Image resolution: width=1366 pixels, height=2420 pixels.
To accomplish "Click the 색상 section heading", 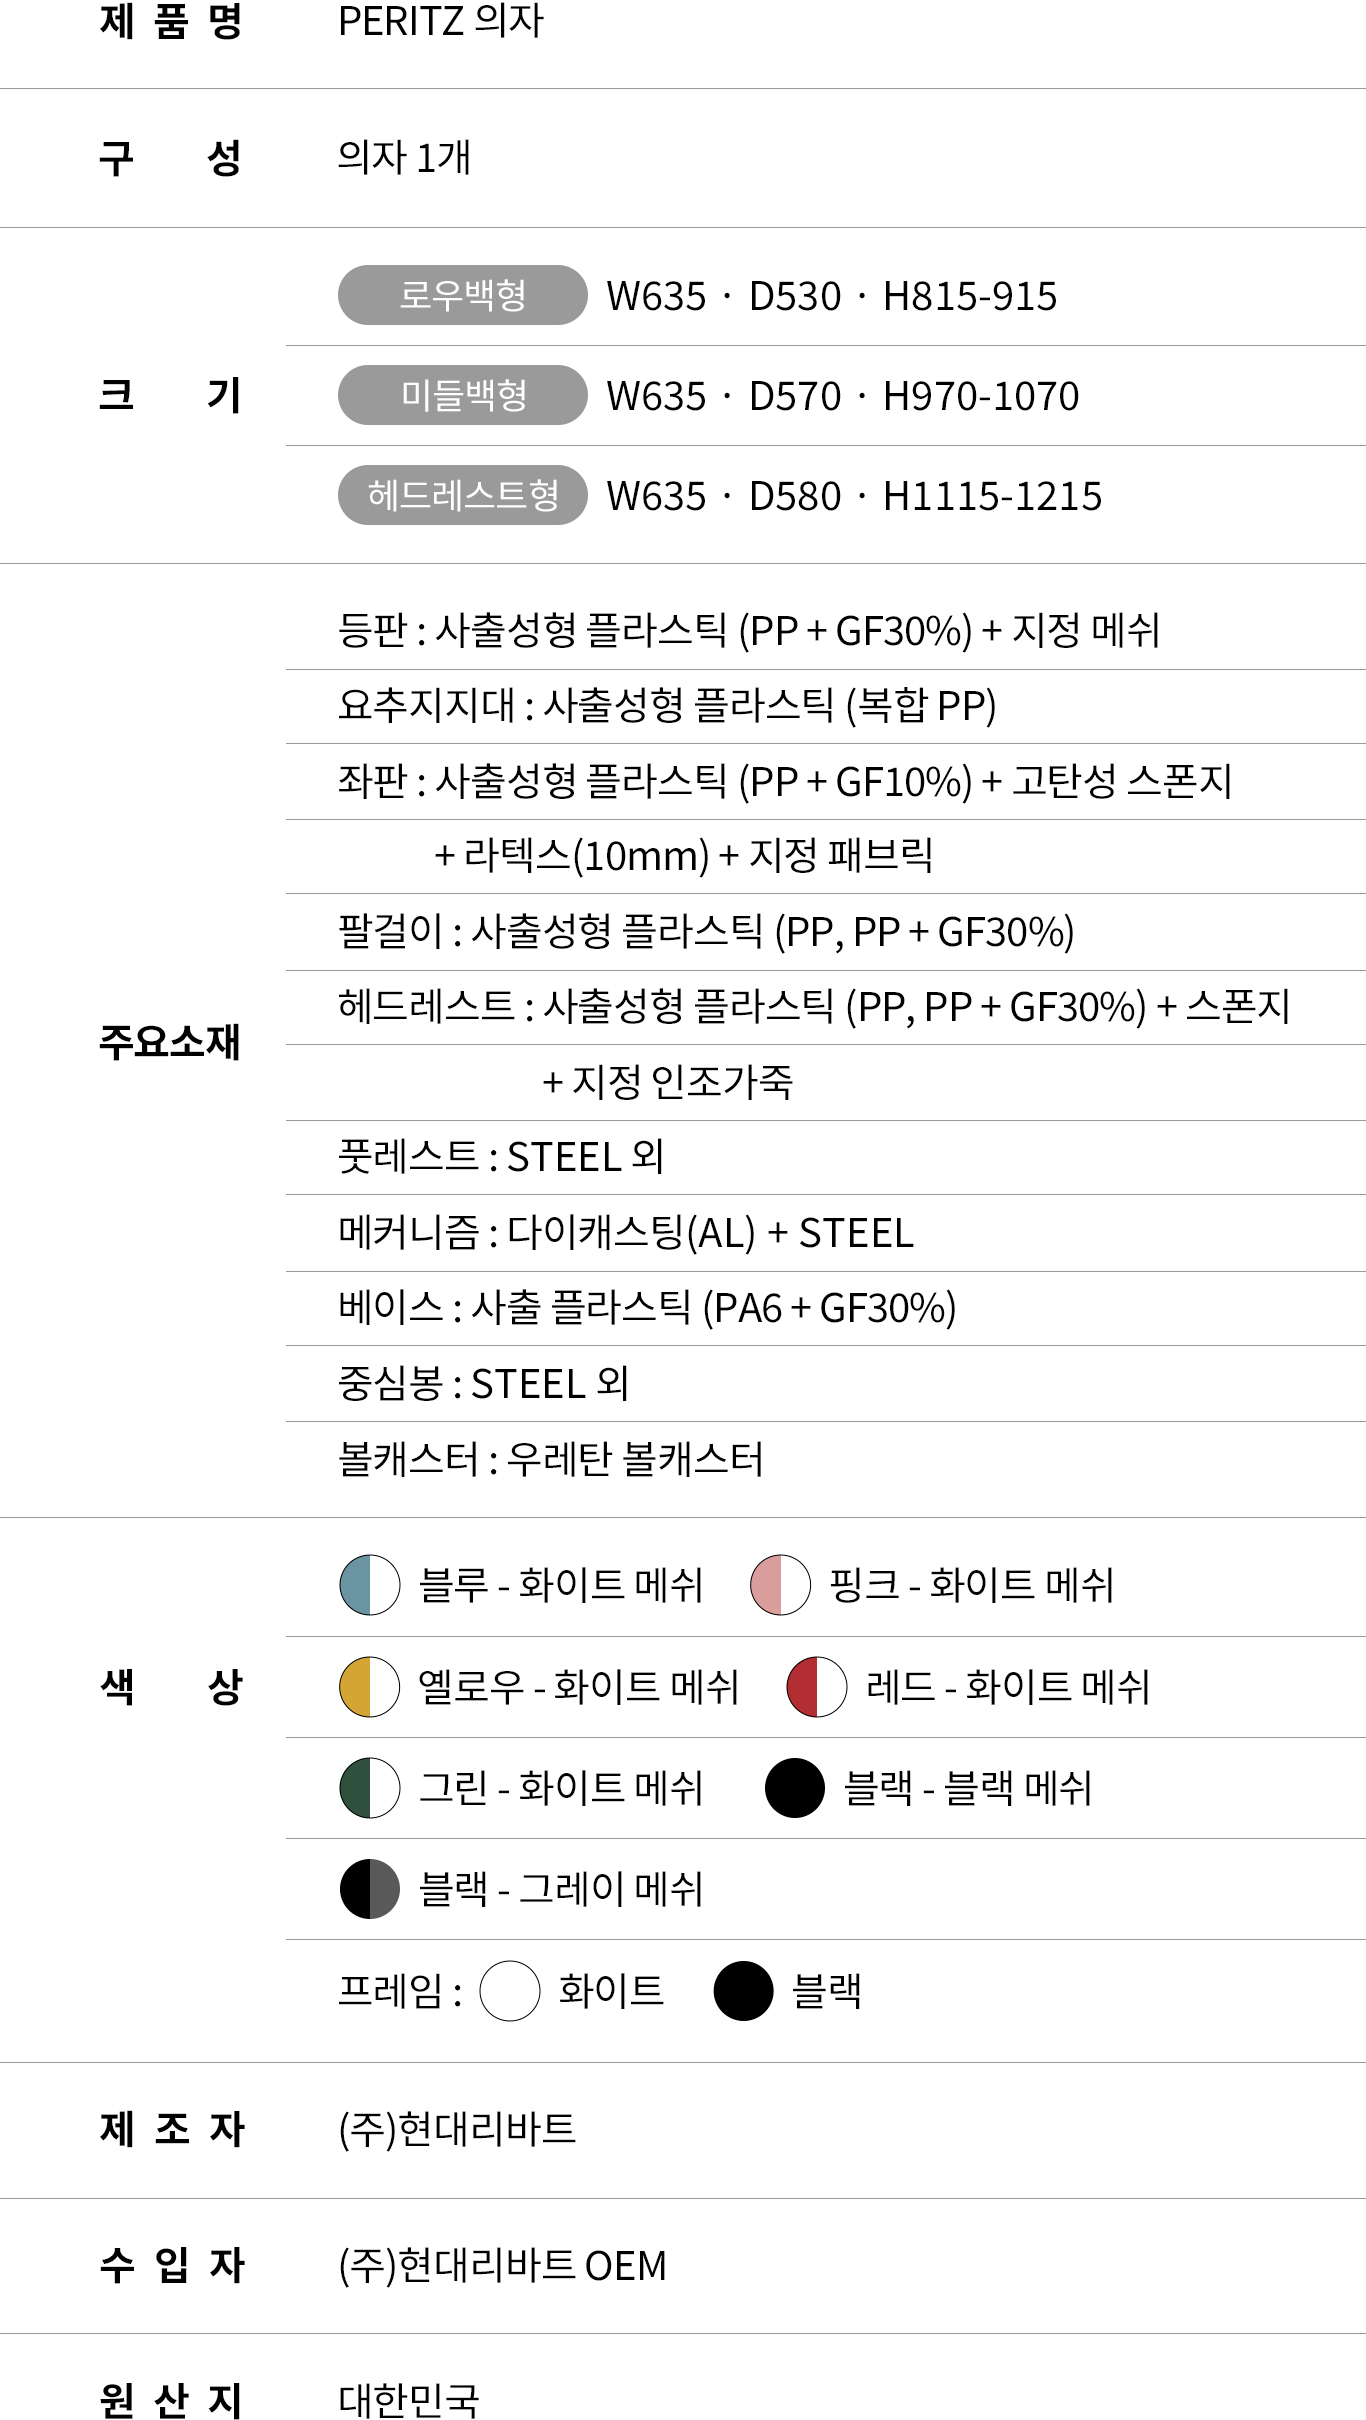I will [171, 1687].
